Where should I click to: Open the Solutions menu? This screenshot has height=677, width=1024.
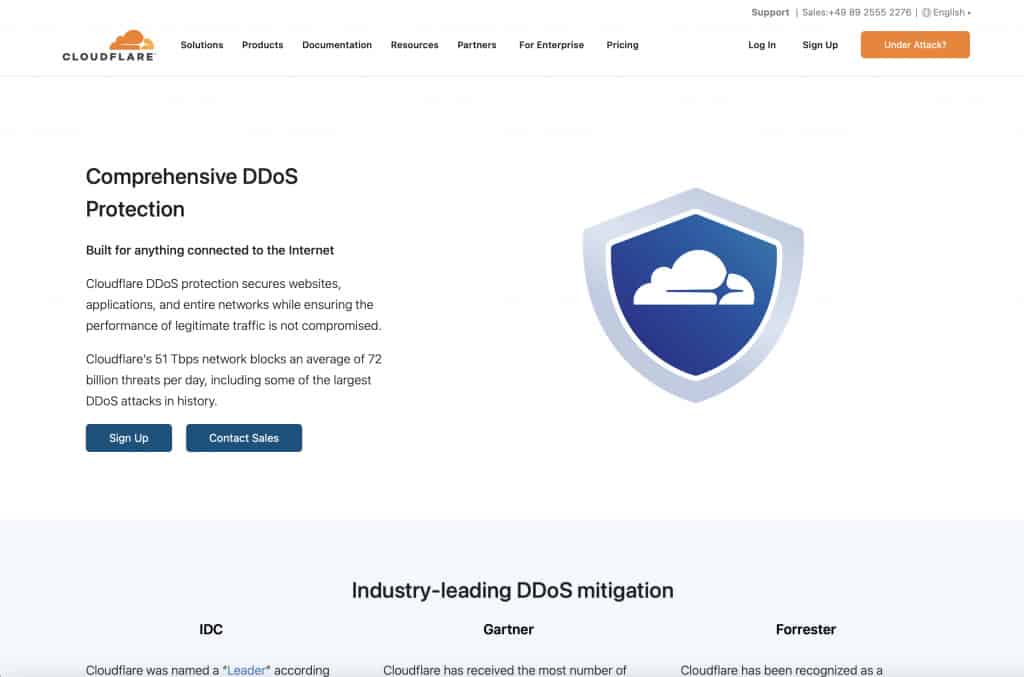(201, 45)
